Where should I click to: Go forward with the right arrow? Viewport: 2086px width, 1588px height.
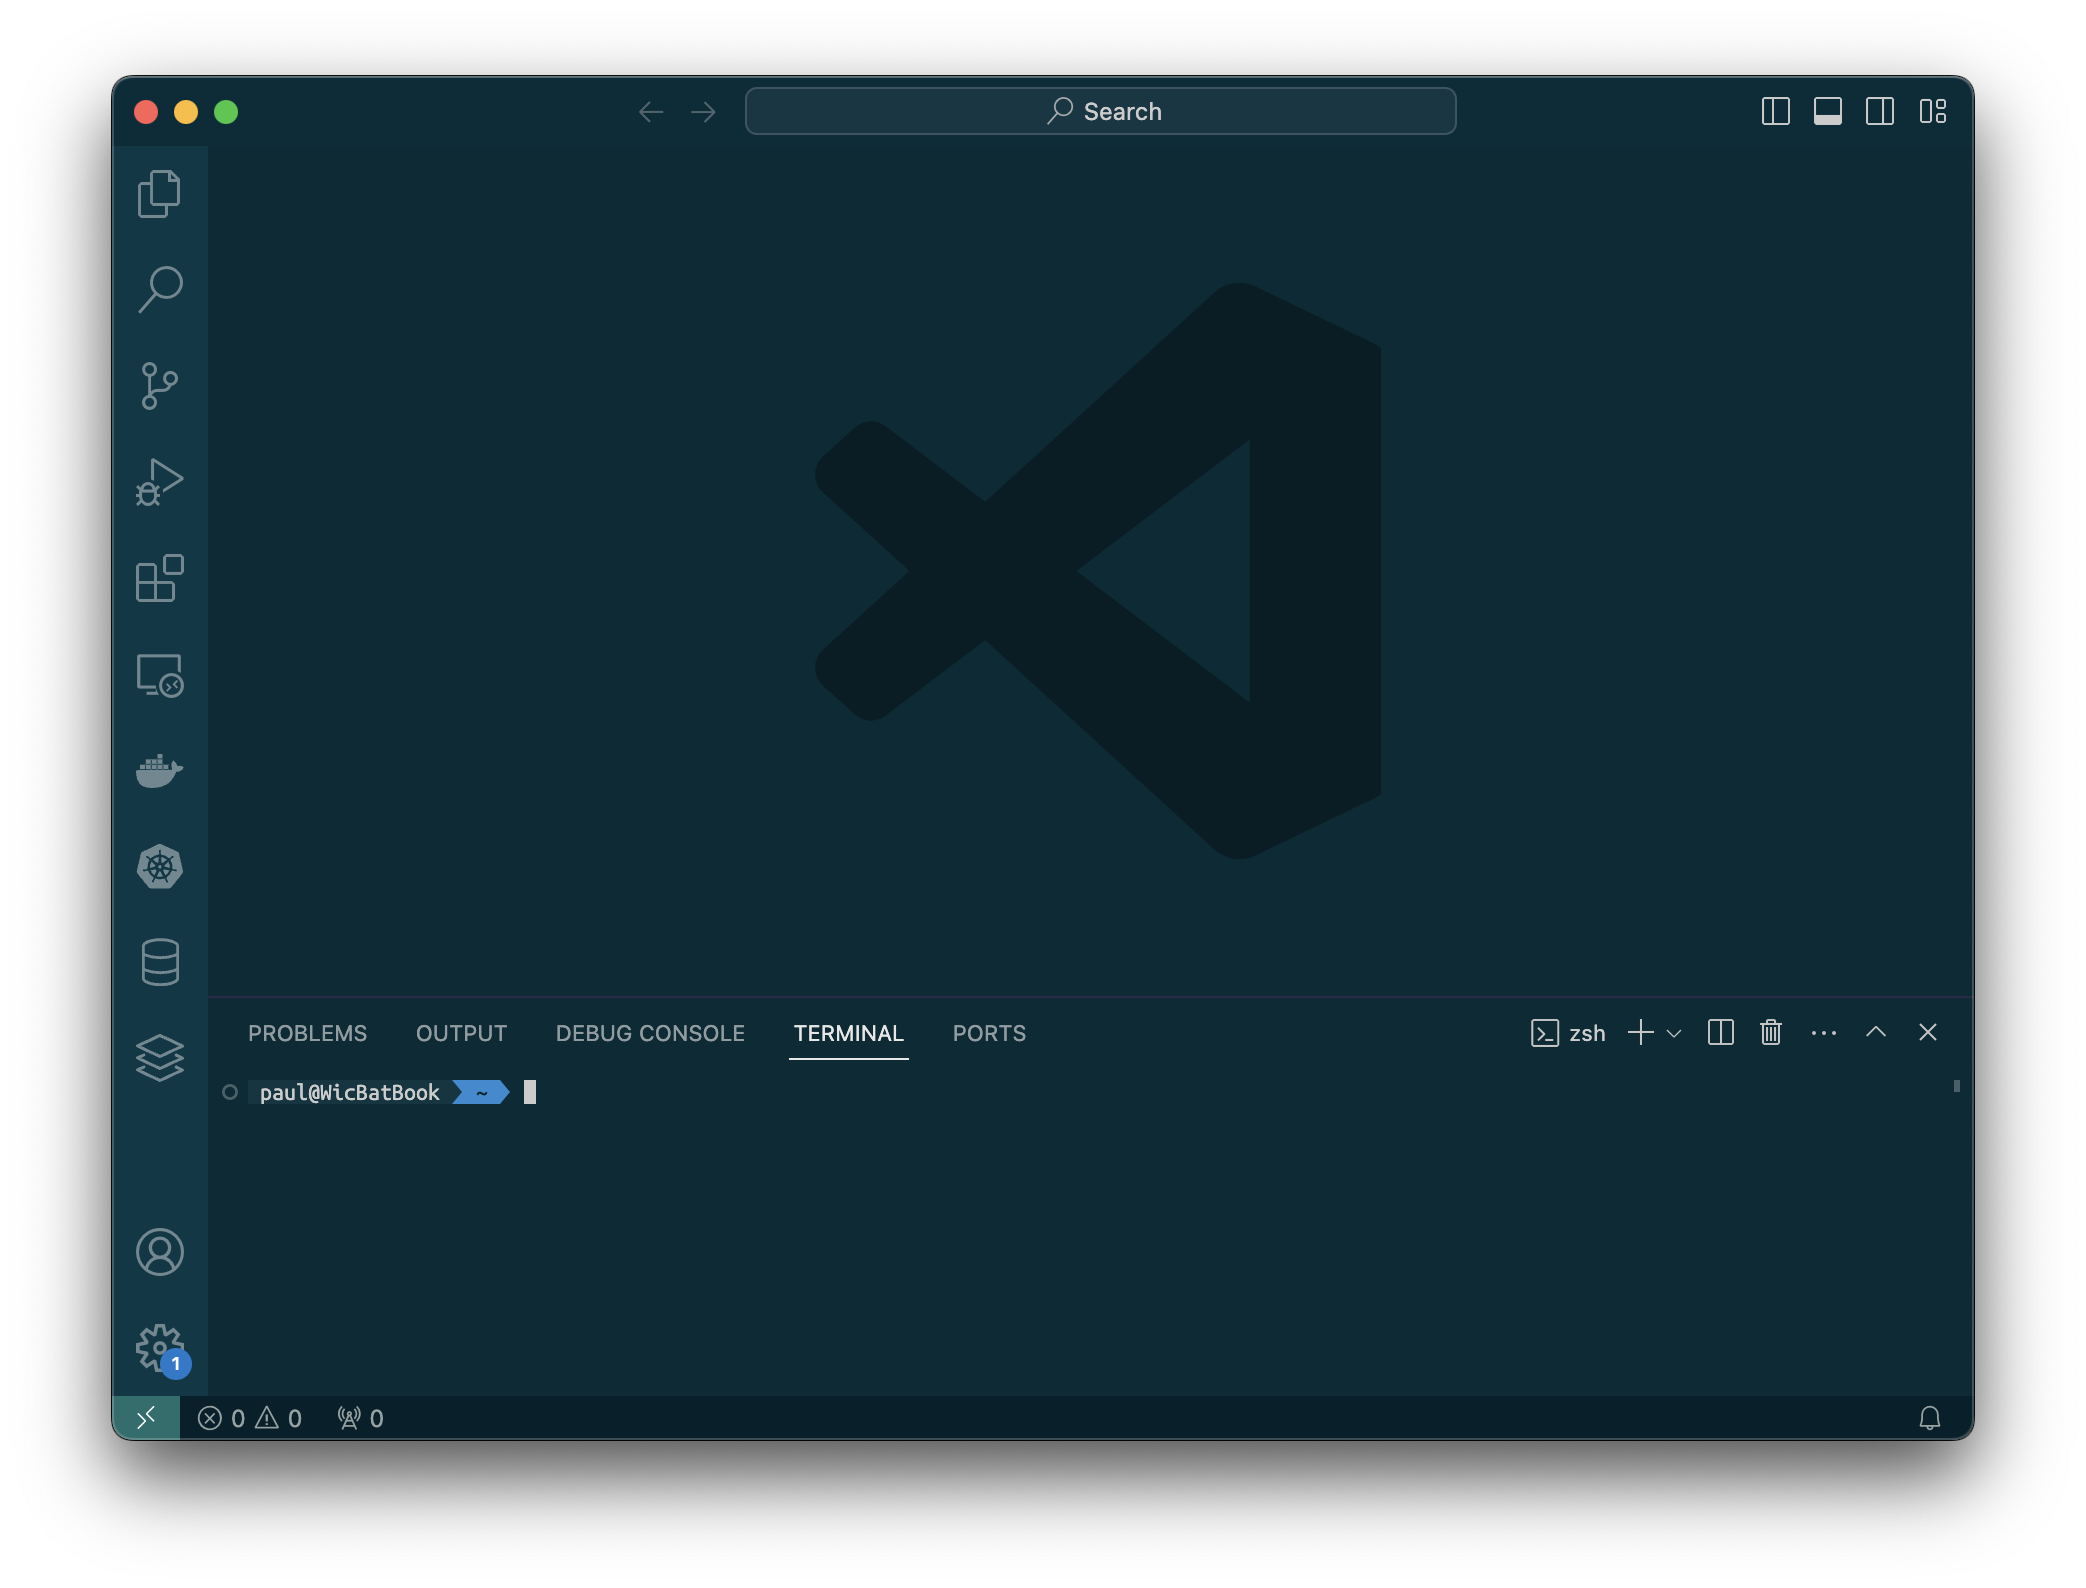pos(703,112)
